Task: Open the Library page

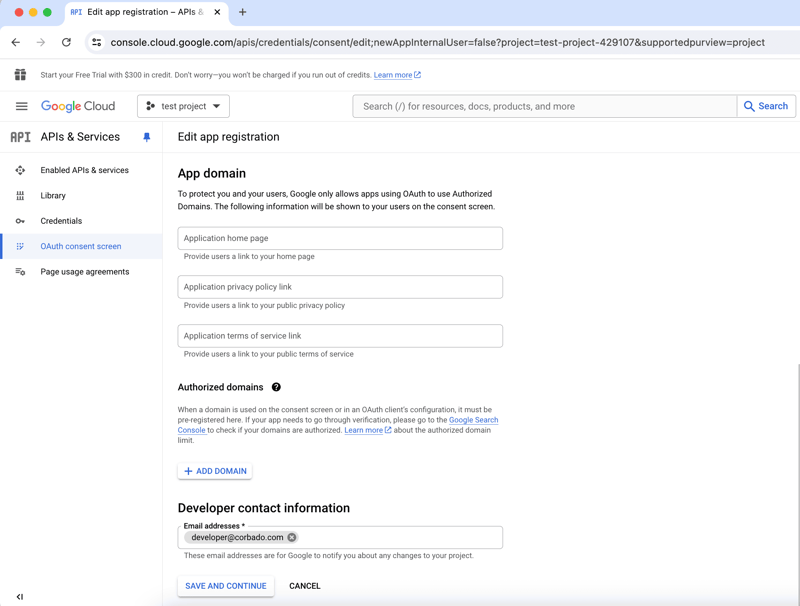Action: tap(53, 195)
